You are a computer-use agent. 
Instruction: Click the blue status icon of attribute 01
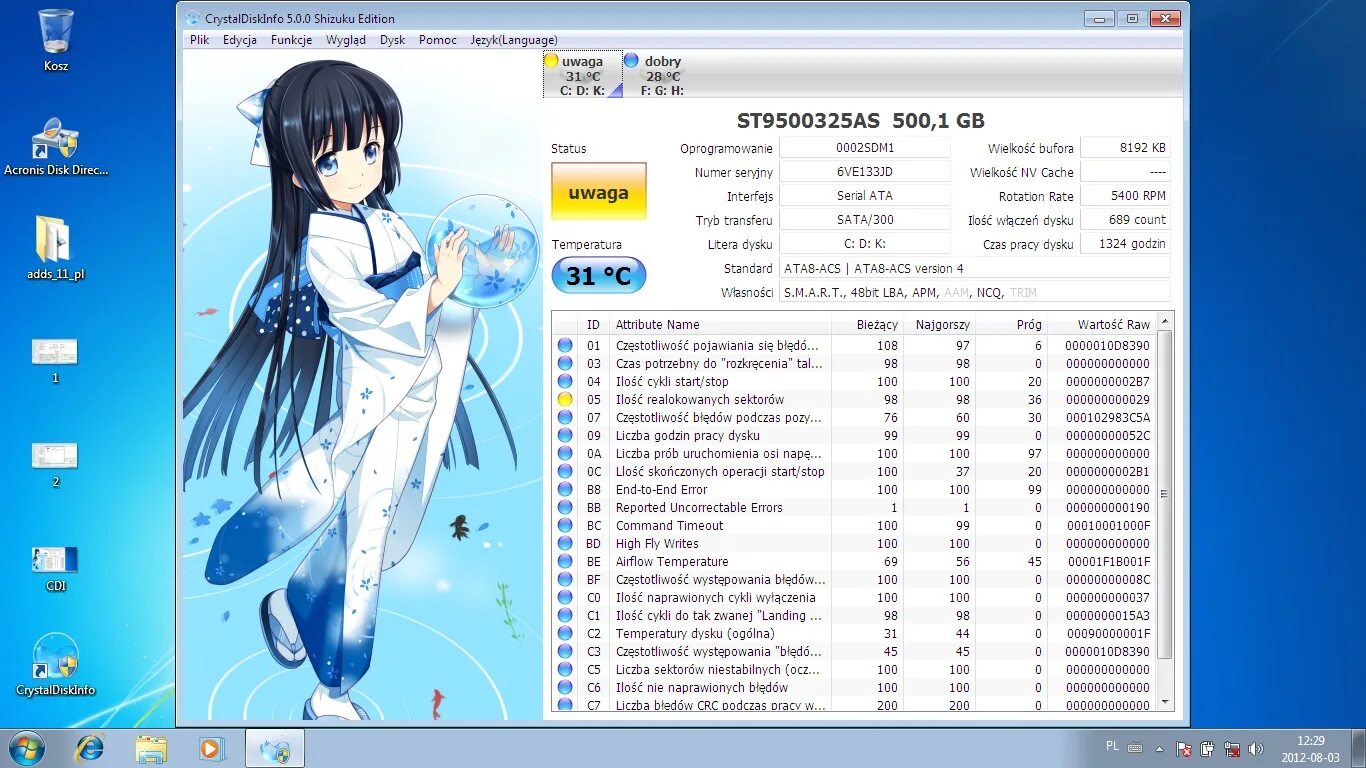point(565,345)
